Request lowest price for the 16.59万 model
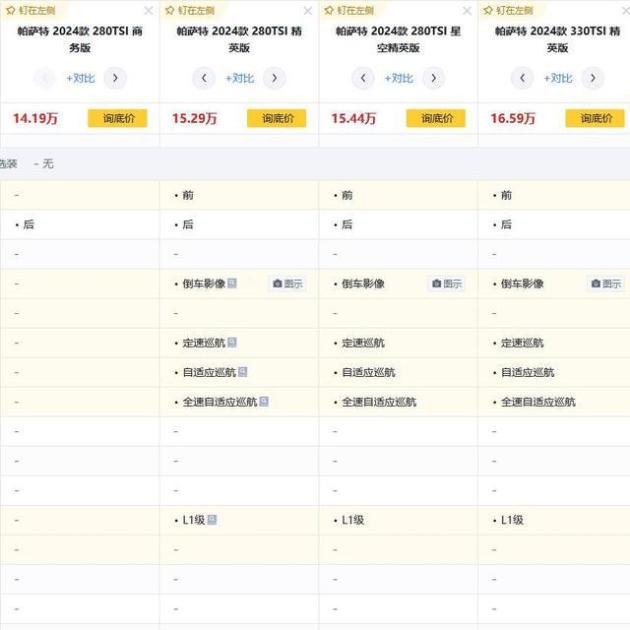 [595, 118]
